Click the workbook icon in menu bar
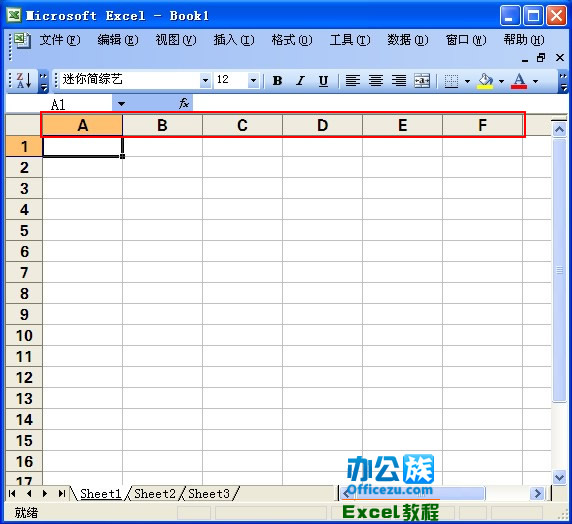Image resolution: width=572 pixels, height=524 pixels. 23,40
